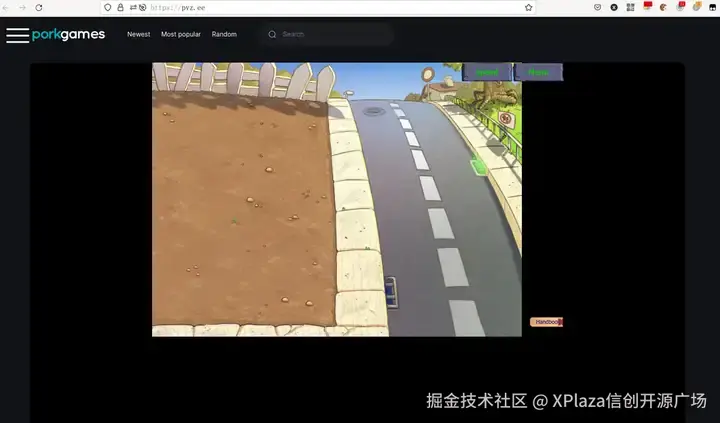Click the Menu button in the game
This screenshot has height=423, width=720.
(x=538, y=72)
